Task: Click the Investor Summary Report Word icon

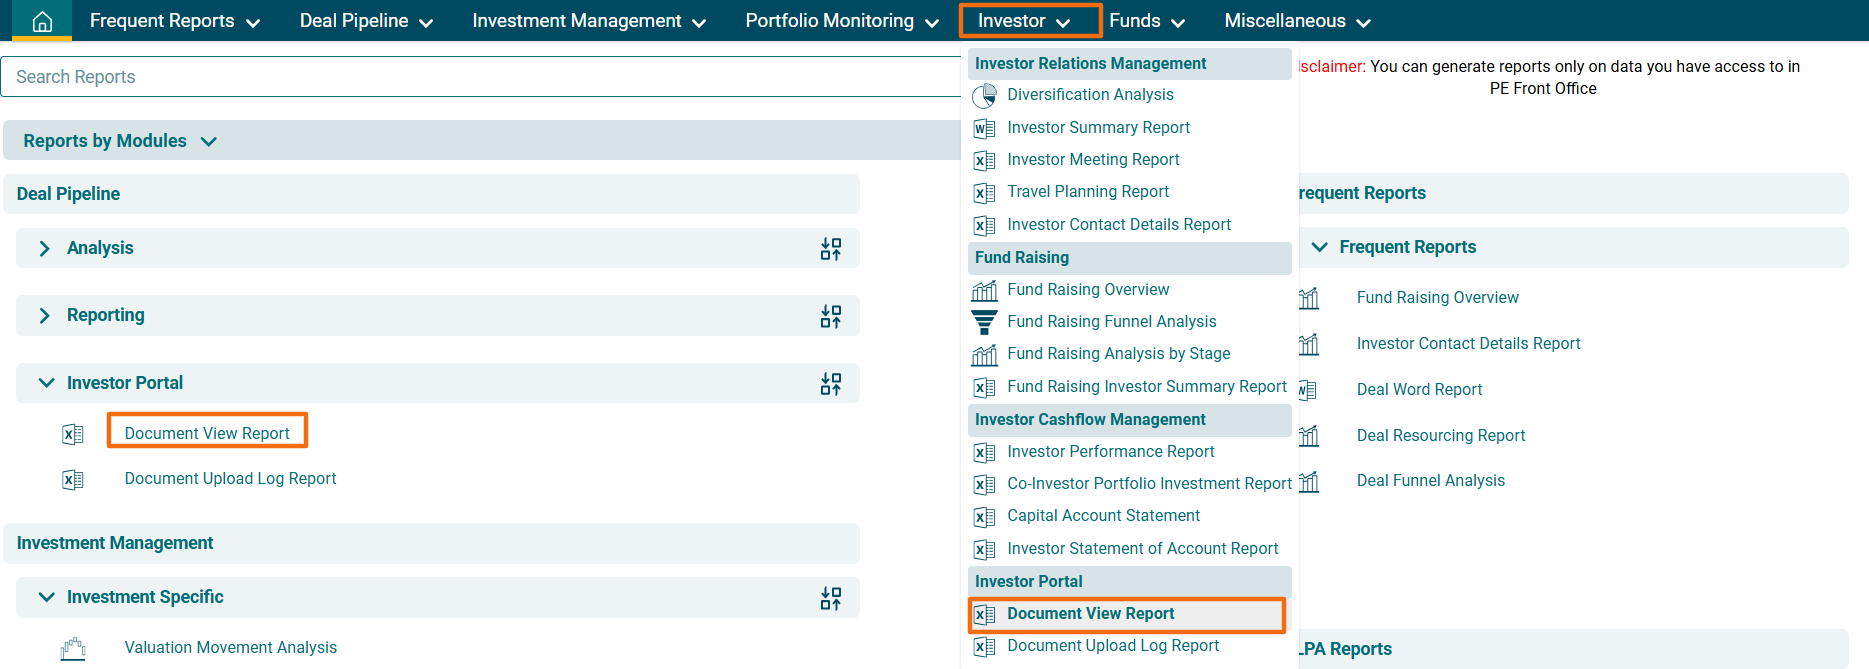Action: pos(984,128)
